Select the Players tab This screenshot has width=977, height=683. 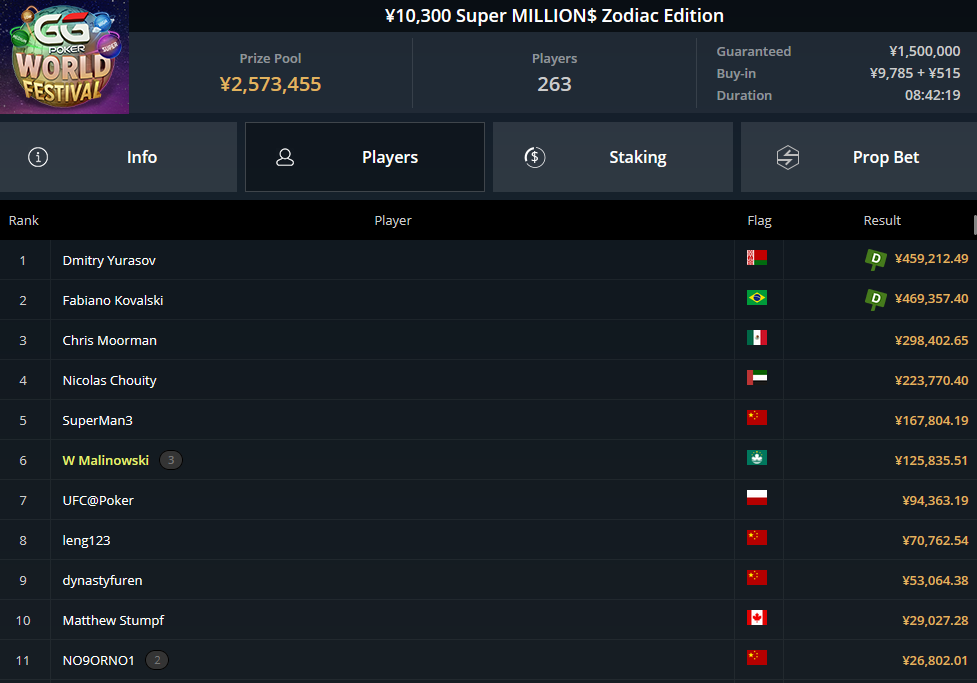pyautogui.click(x=365, y=157)
